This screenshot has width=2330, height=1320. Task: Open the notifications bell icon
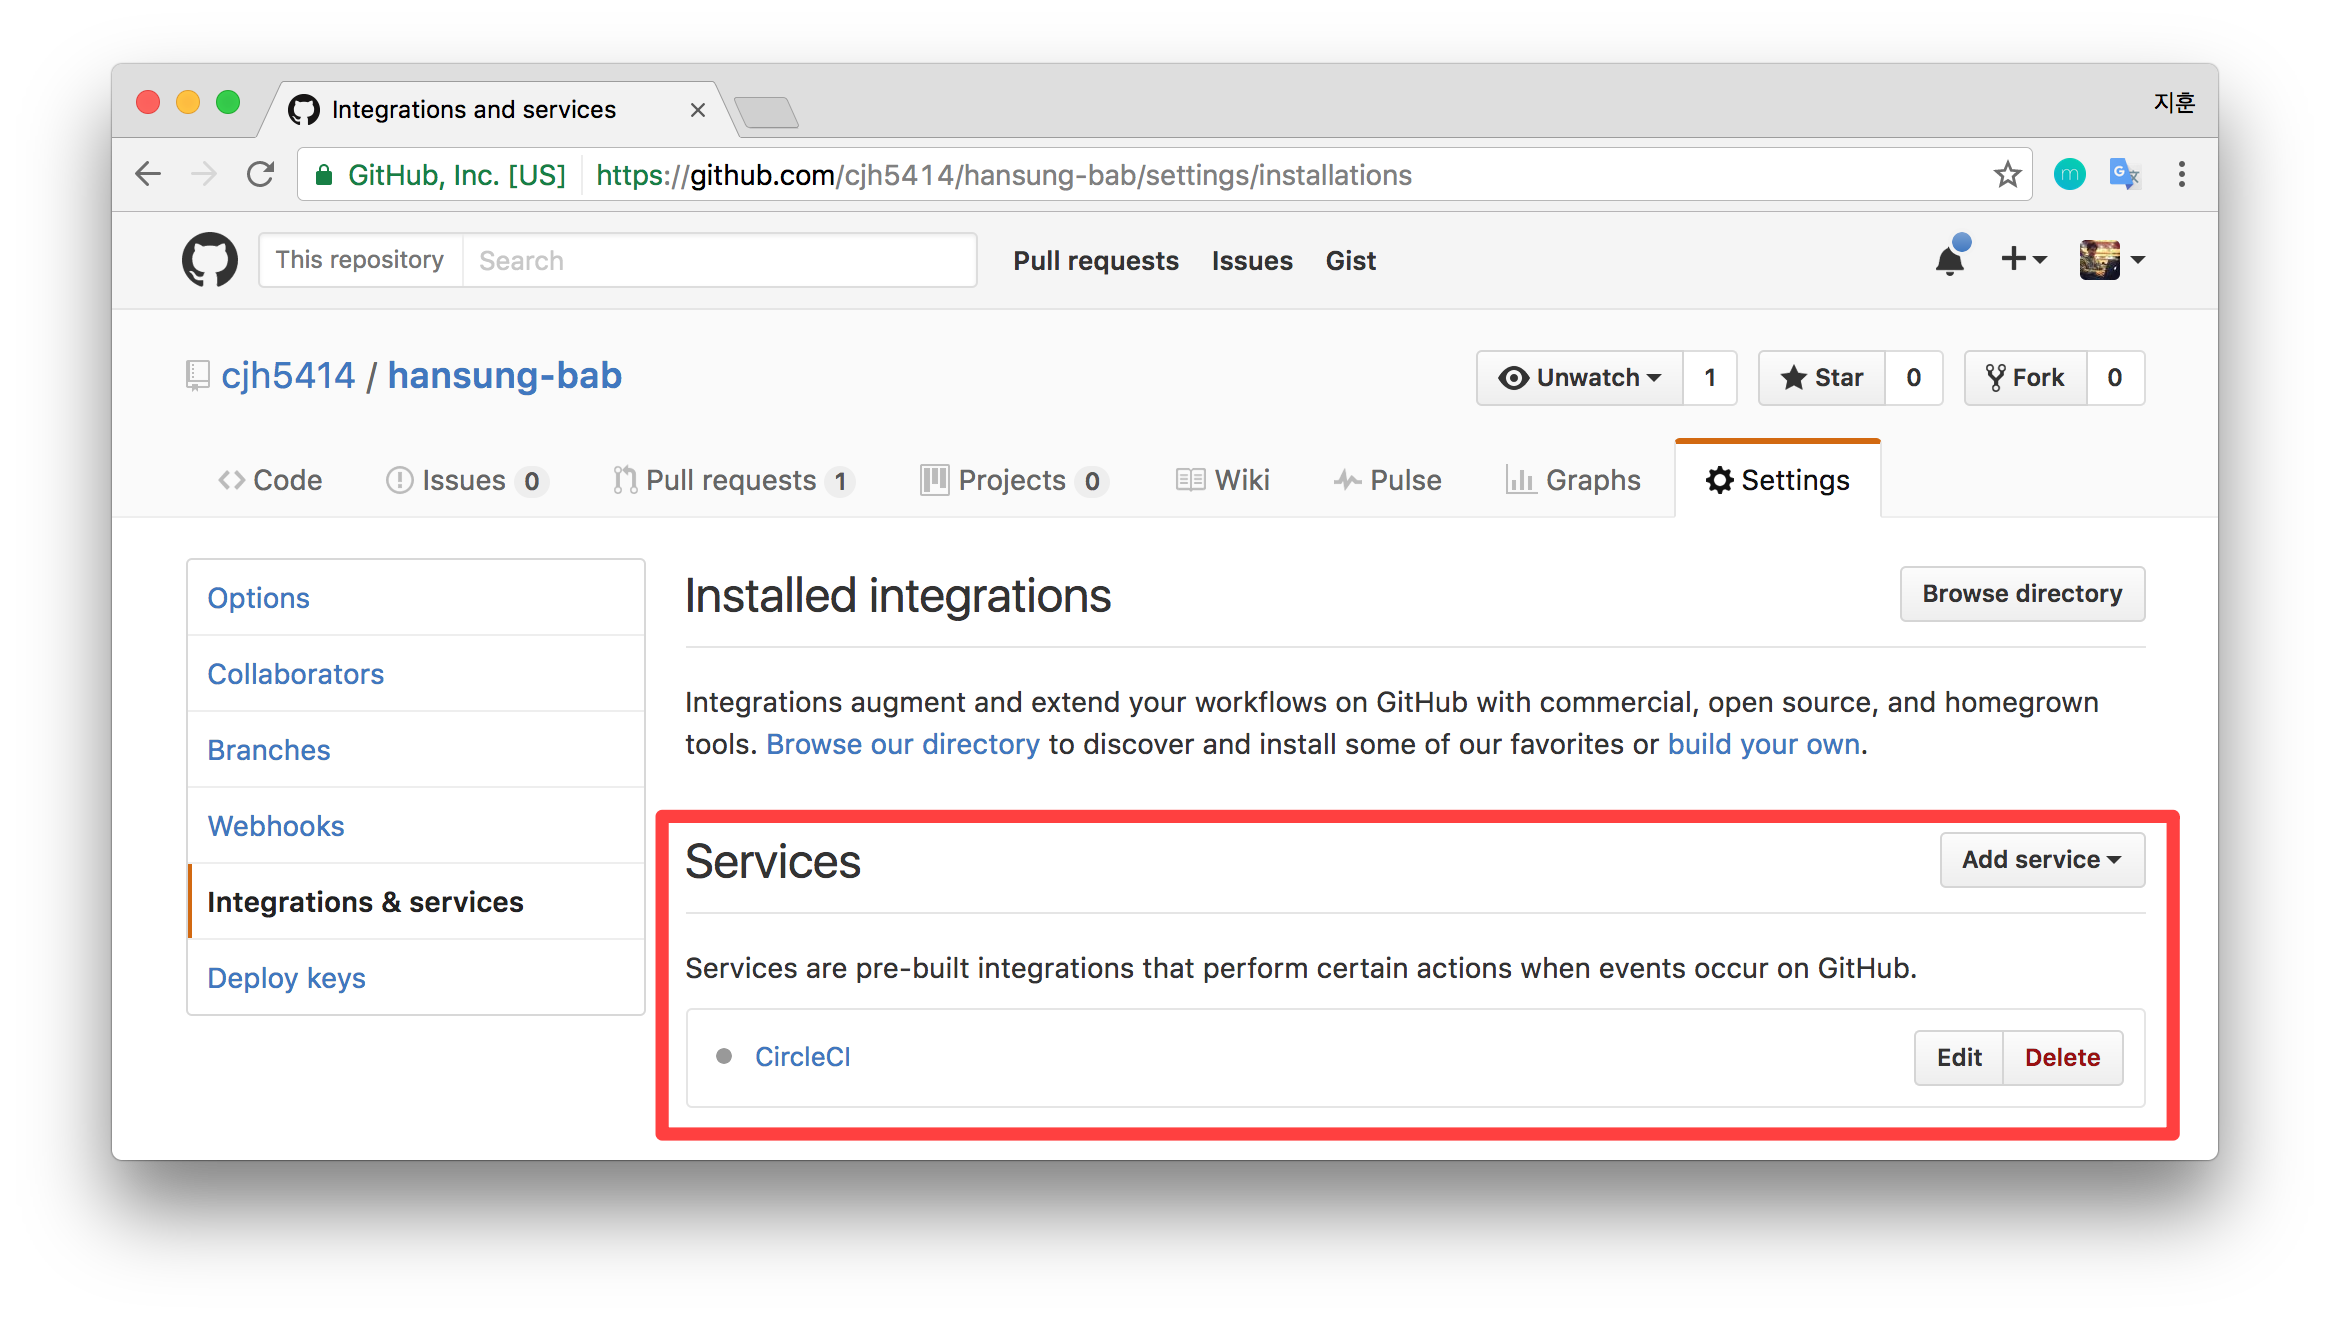click(1951, 258)
